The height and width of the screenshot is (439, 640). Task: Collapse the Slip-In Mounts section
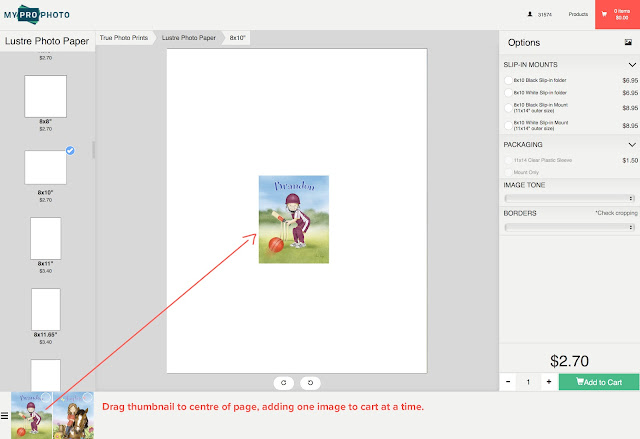632,65
